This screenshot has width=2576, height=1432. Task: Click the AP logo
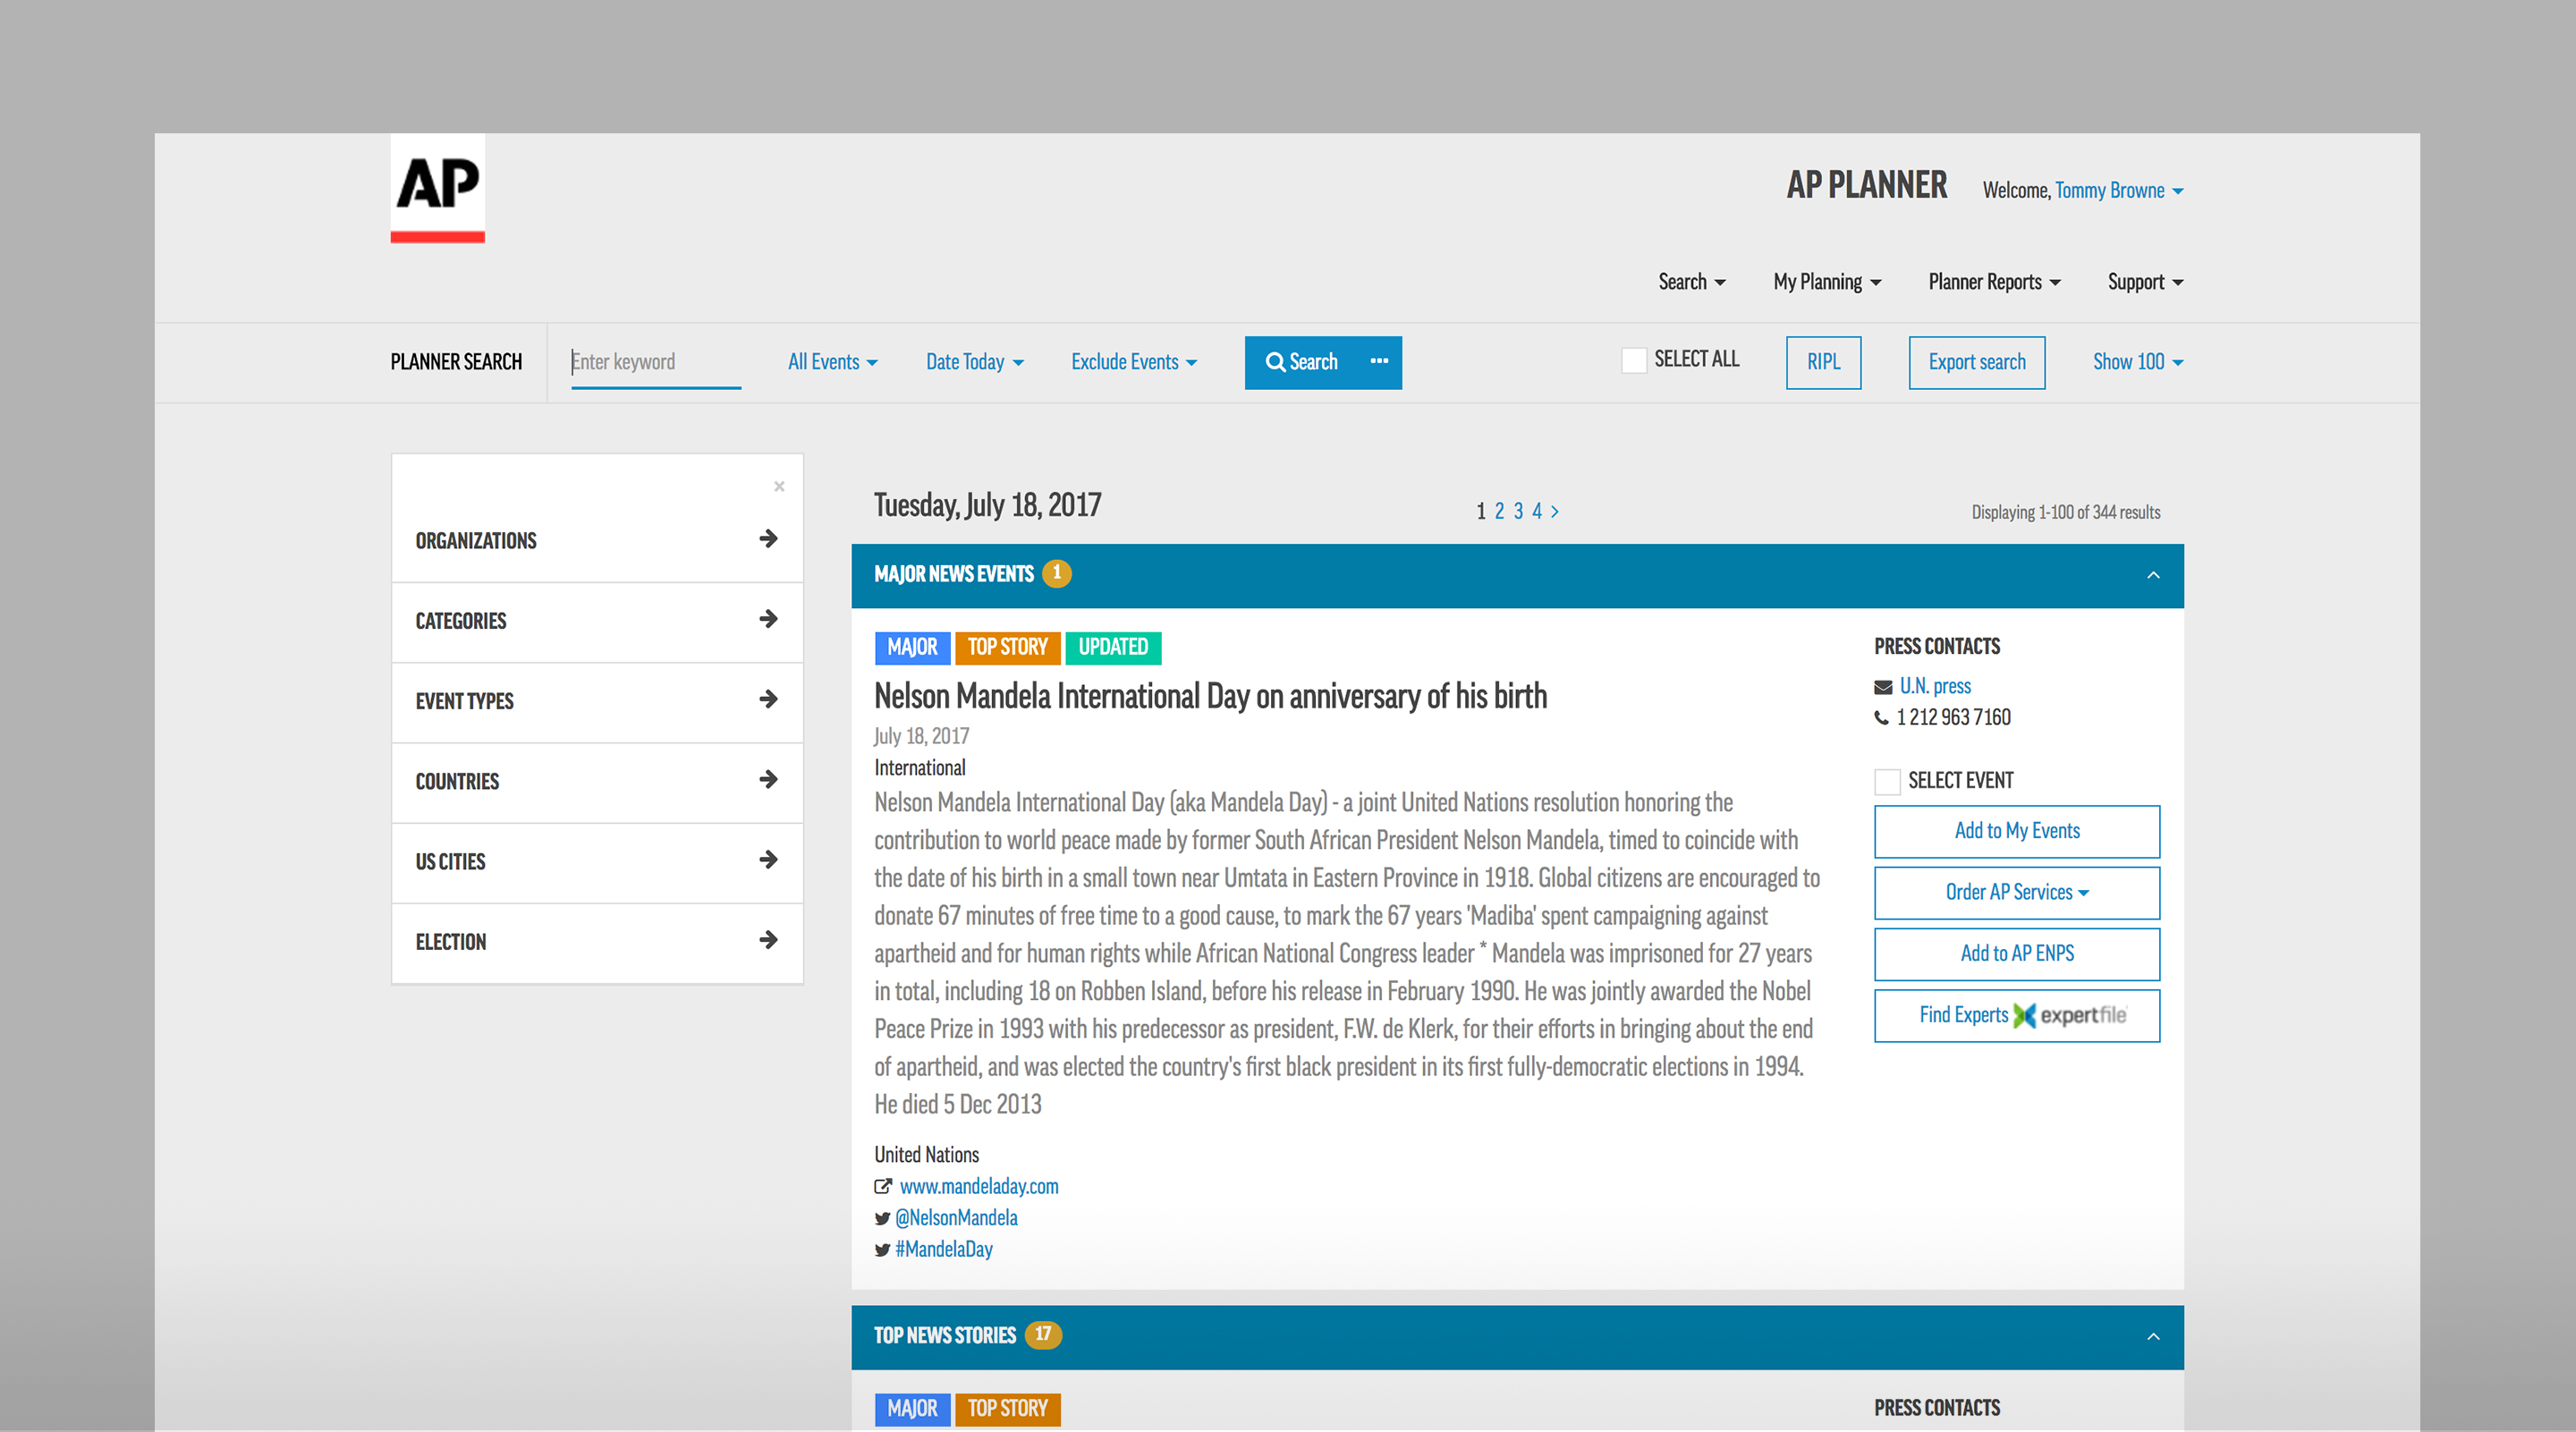[x=437, y=188]
